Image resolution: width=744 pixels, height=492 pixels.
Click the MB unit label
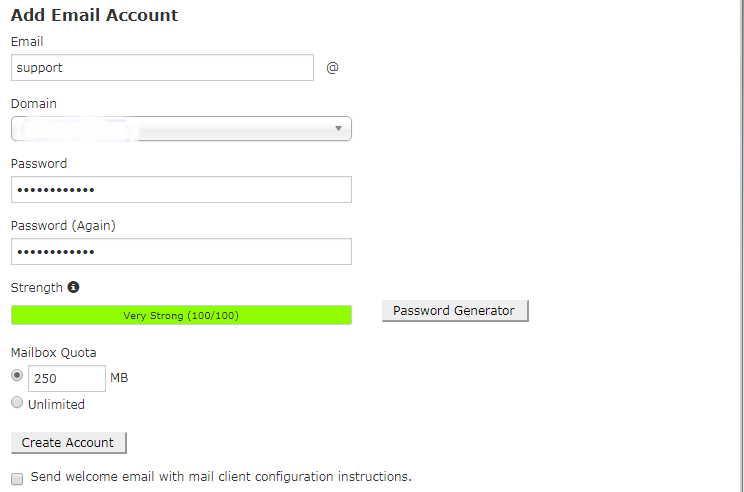(x=119, y=378)
